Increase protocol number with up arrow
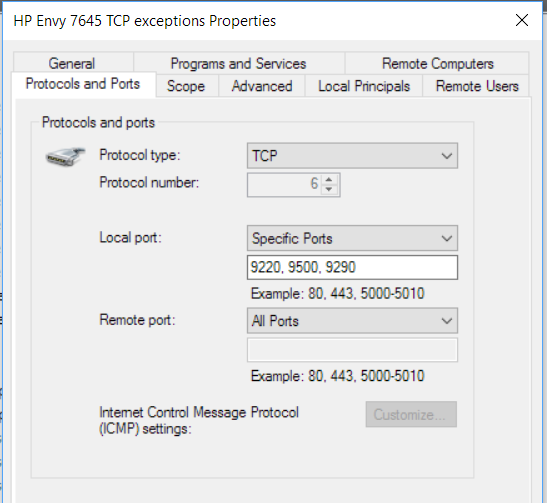The width and height of the screenshot is (547, 503). 329,179
